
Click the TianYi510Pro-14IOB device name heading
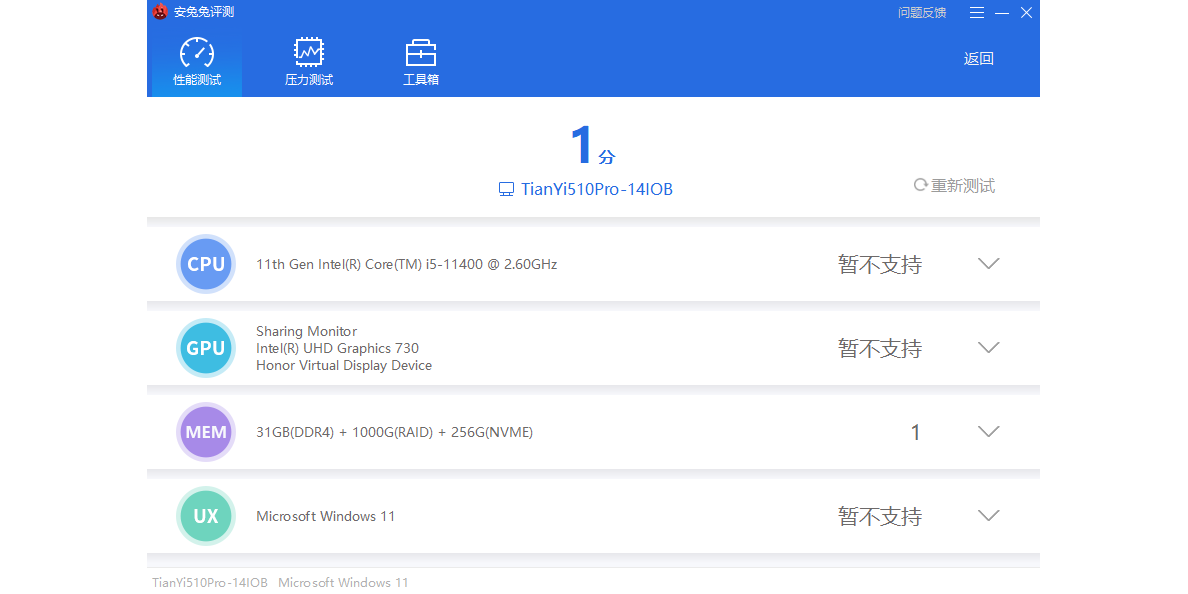coord(597,189)
